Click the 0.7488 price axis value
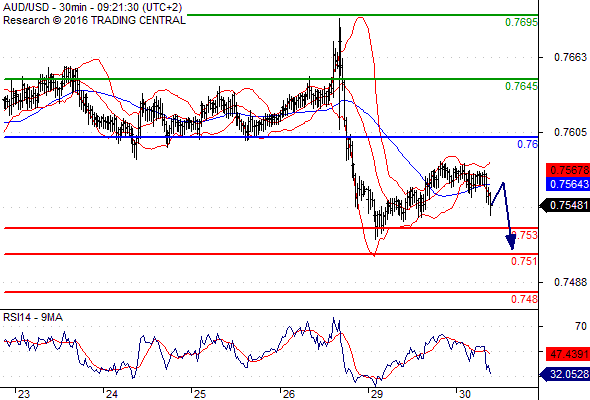590x400 pixels. coord(570,282)
